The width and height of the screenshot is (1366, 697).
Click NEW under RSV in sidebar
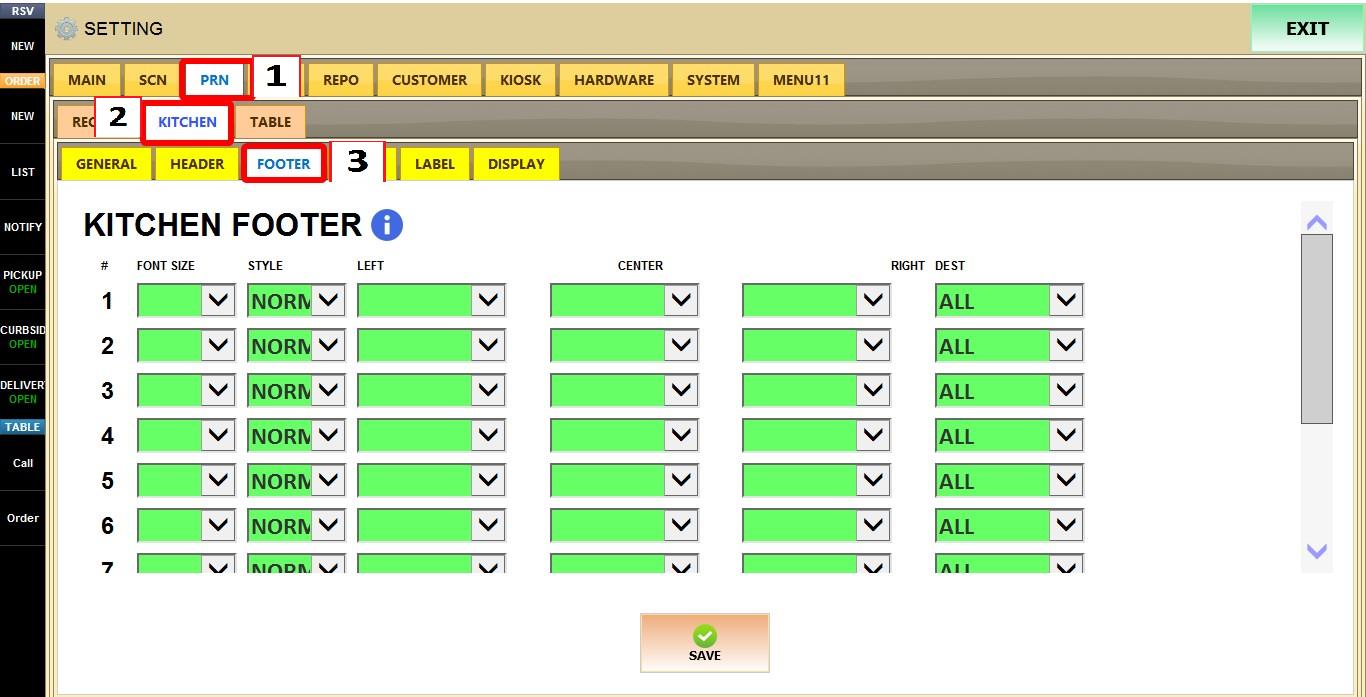coord(22,46)
